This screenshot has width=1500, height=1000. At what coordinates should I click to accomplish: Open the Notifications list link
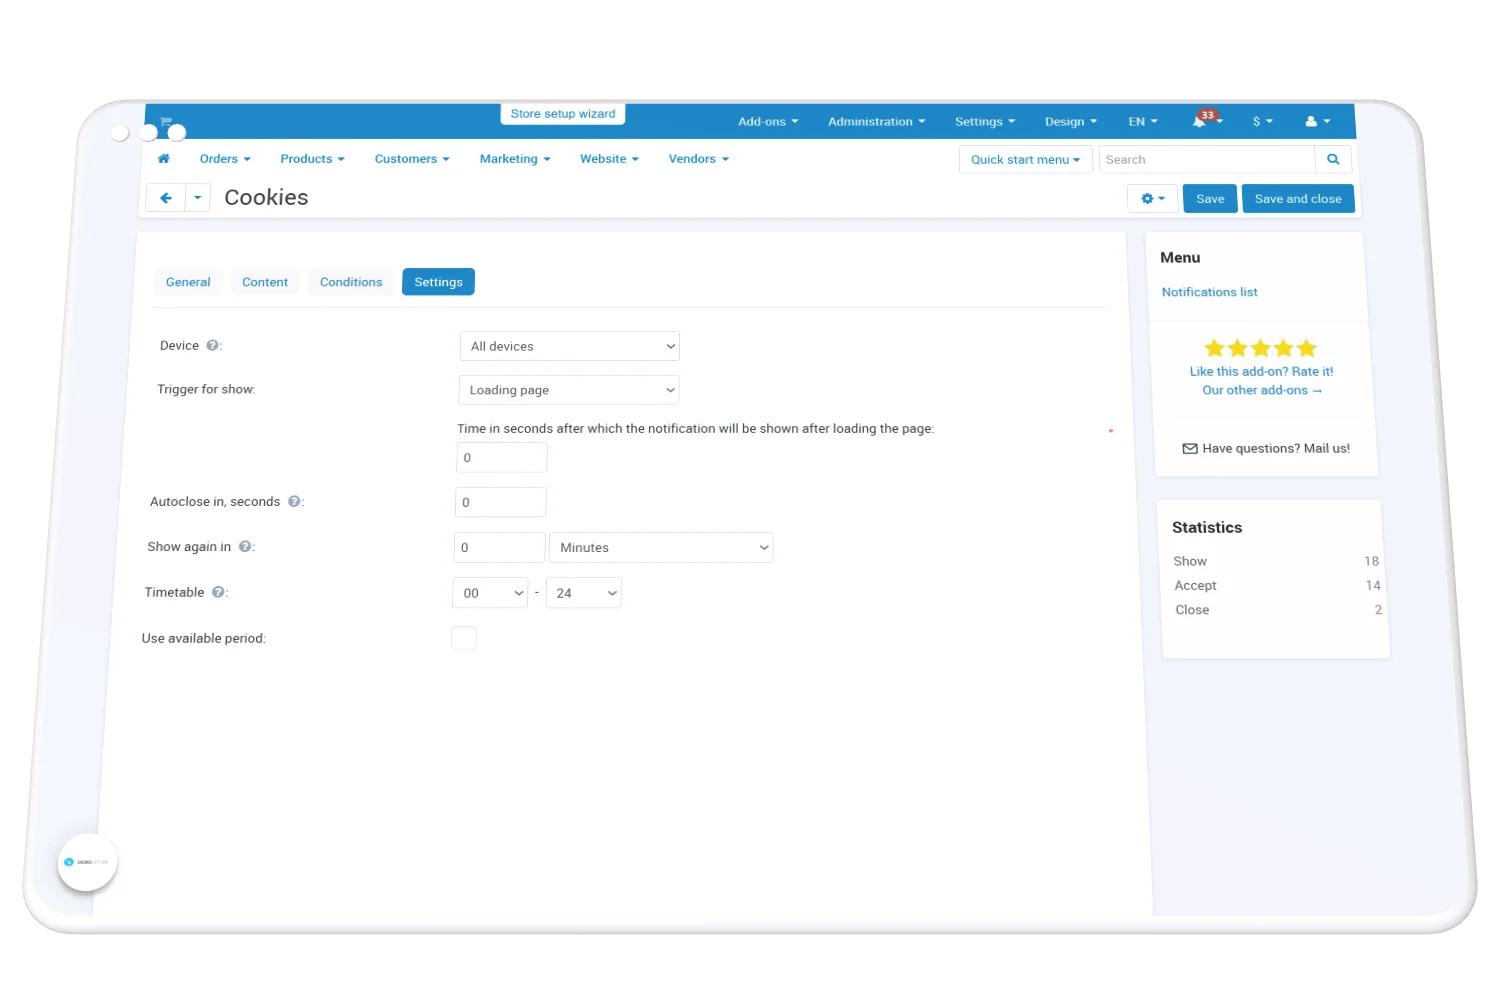click(1209, 292)
